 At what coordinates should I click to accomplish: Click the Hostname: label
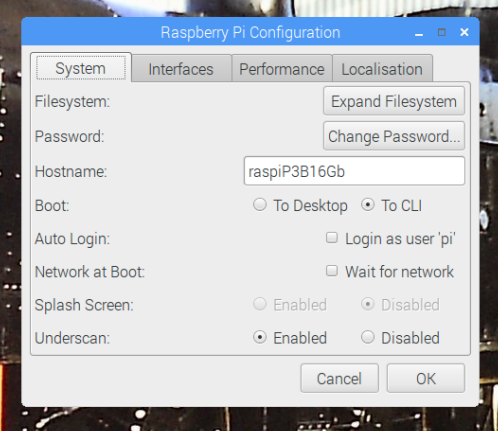coord(71,172)
